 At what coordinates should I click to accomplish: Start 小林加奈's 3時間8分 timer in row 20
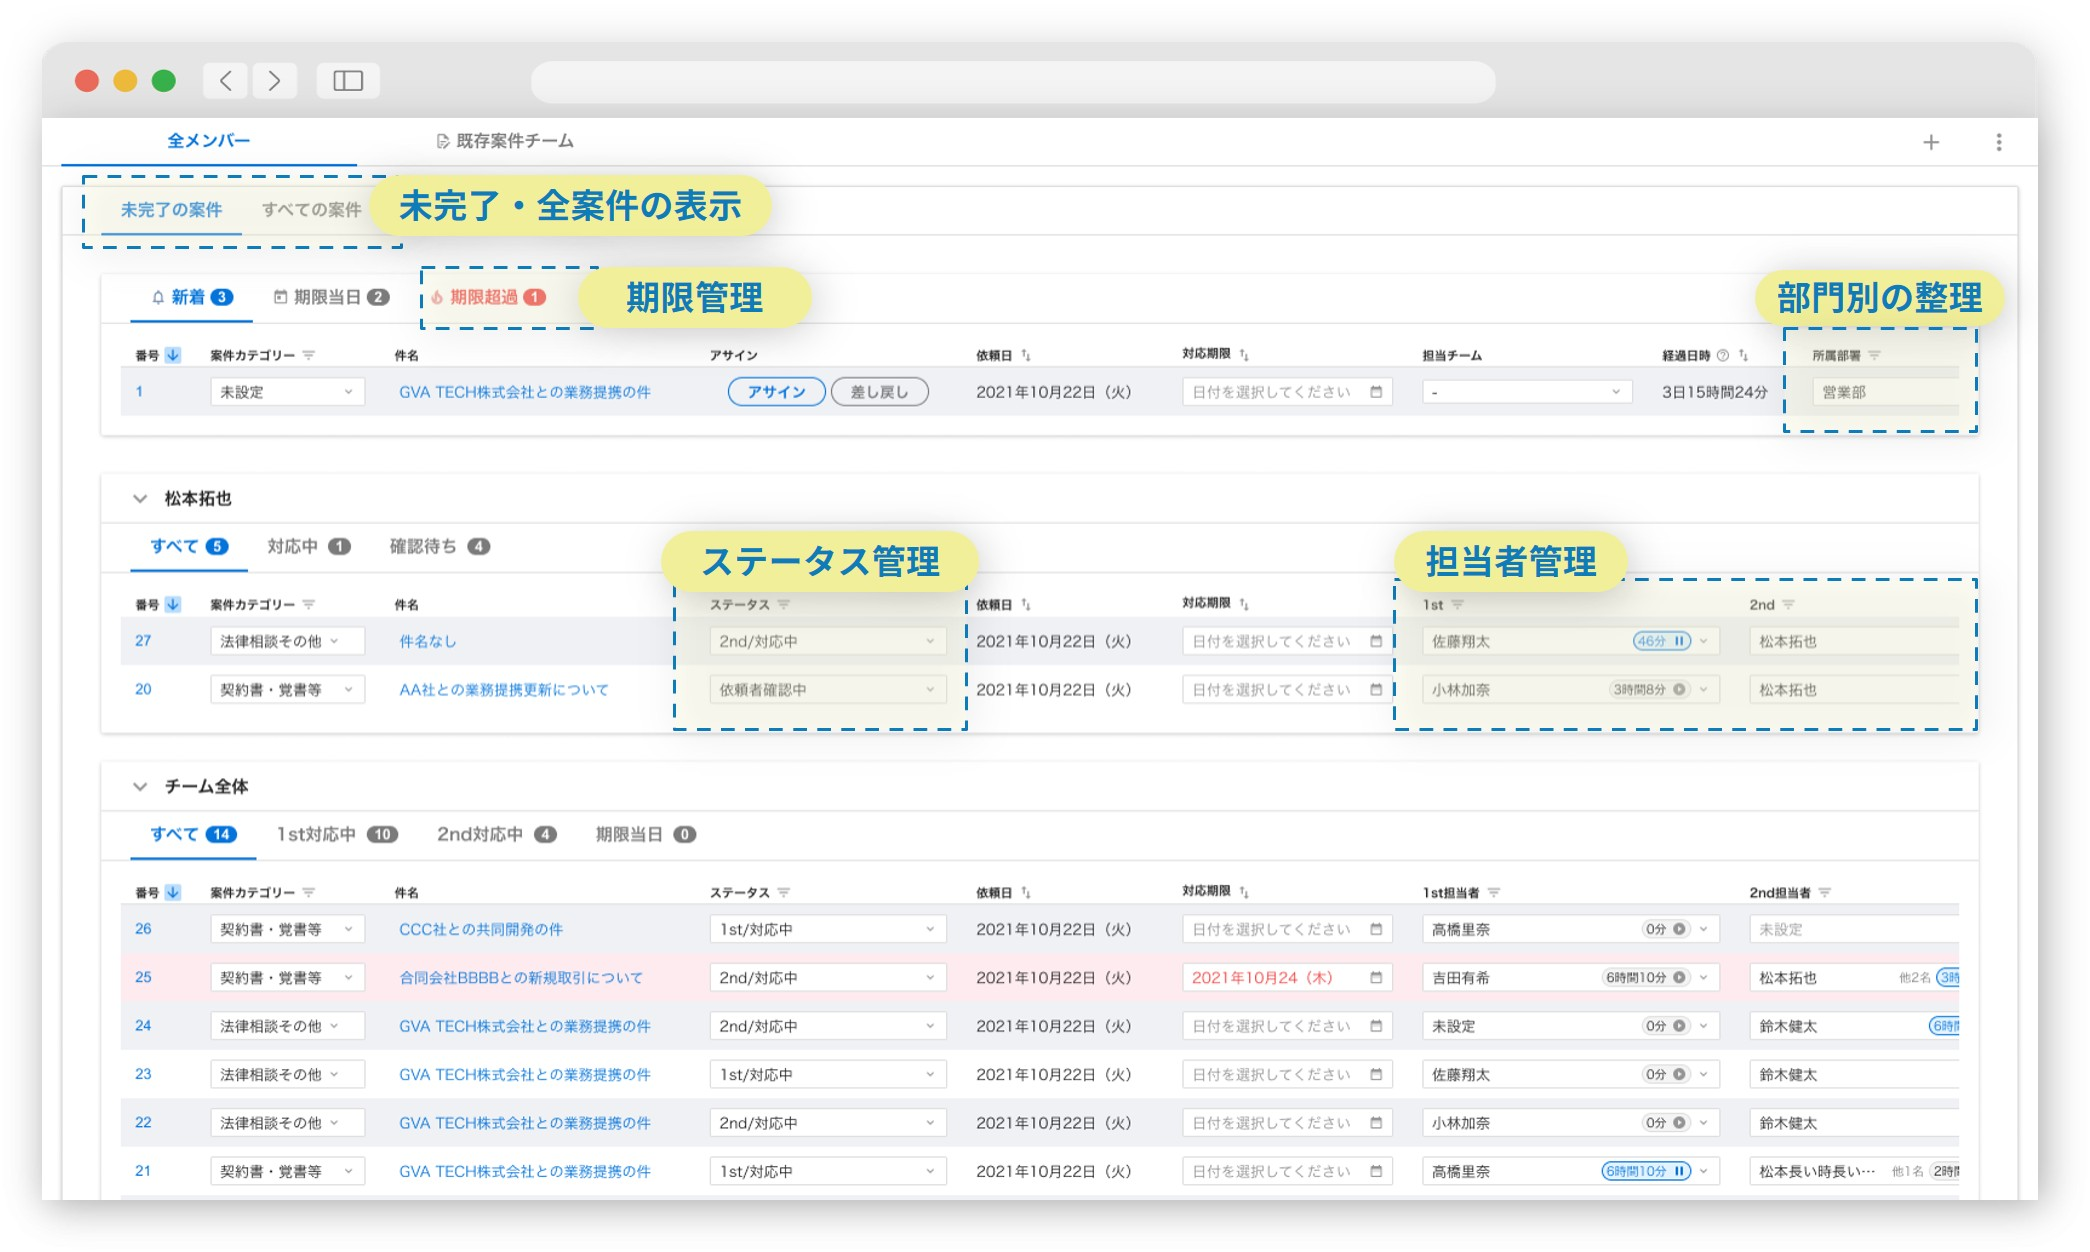(1679, 689)
